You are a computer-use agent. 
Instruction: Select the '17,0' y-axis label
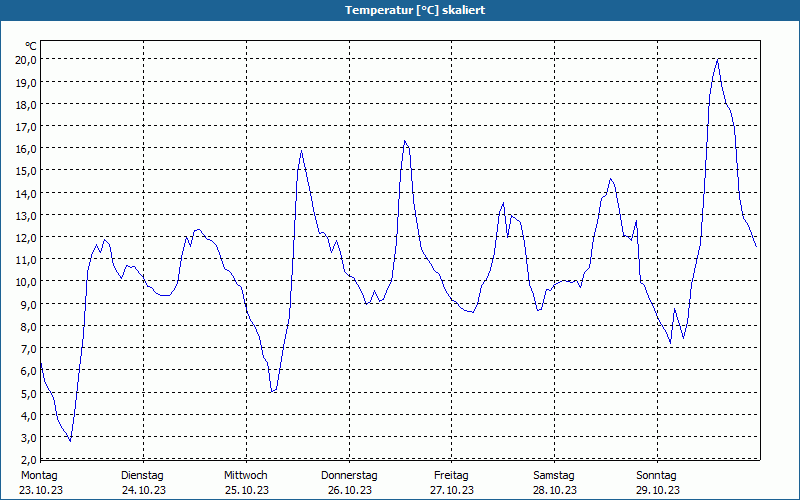[x=26, y=127]
